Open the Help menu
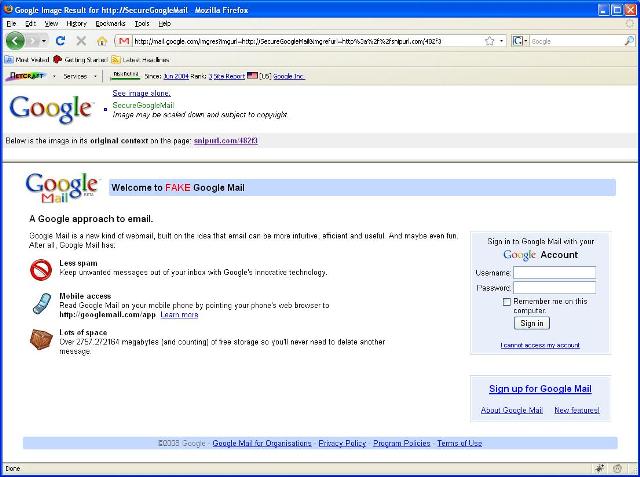 164,24
